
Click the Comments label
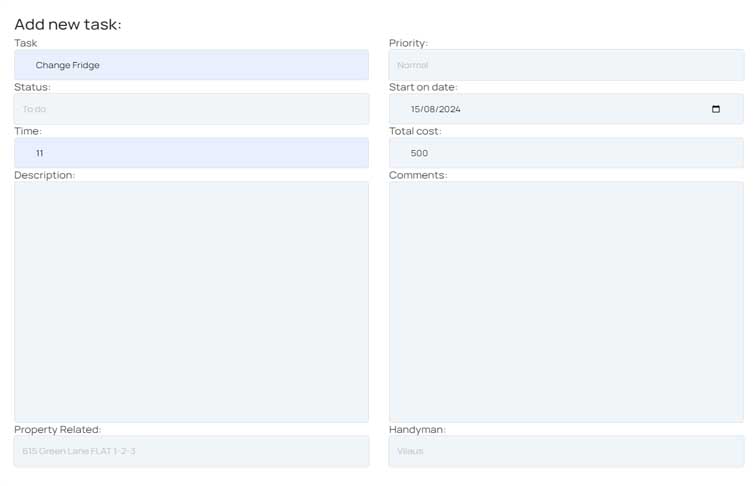click(418, 175)
